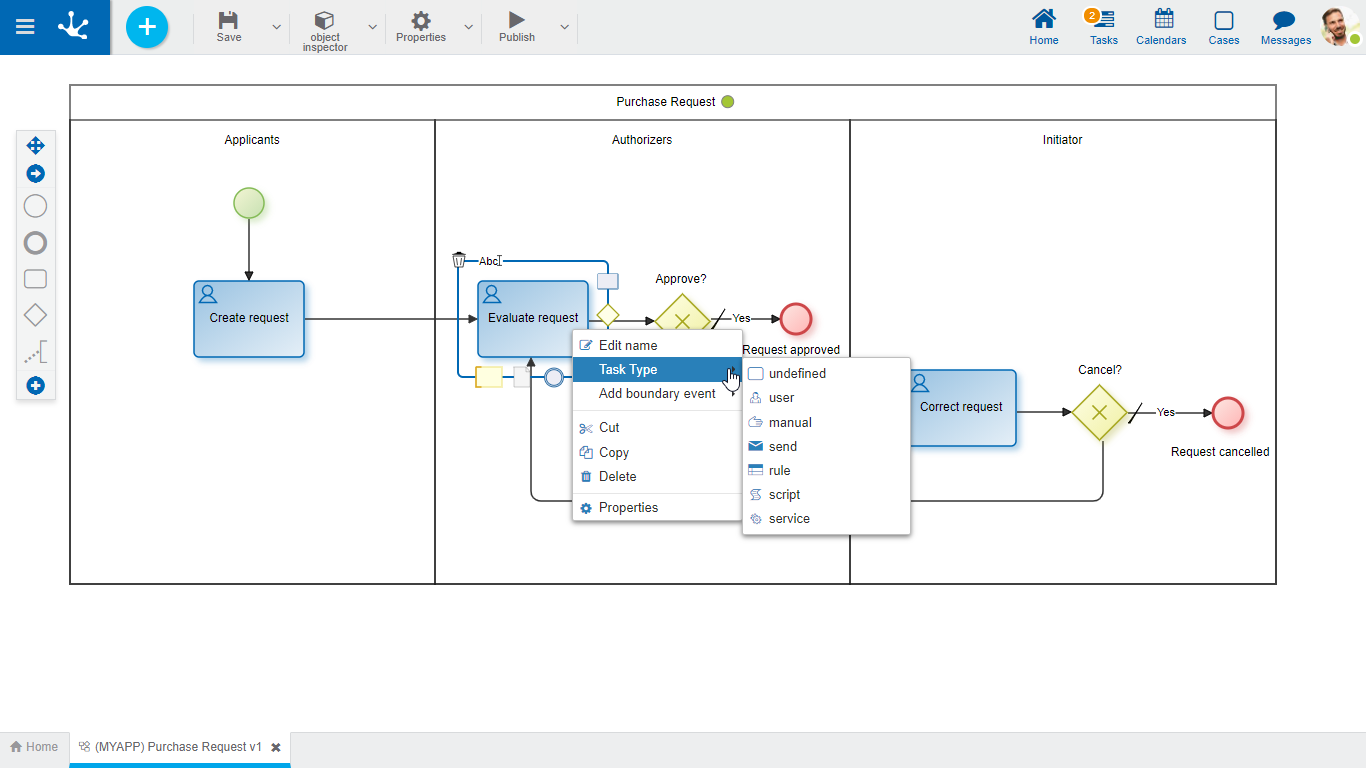Image resolution: width=1366 pixels, height=768 pixels.
Task: Expand the Save dropdown arrow
Action: (x=277, y=27)
